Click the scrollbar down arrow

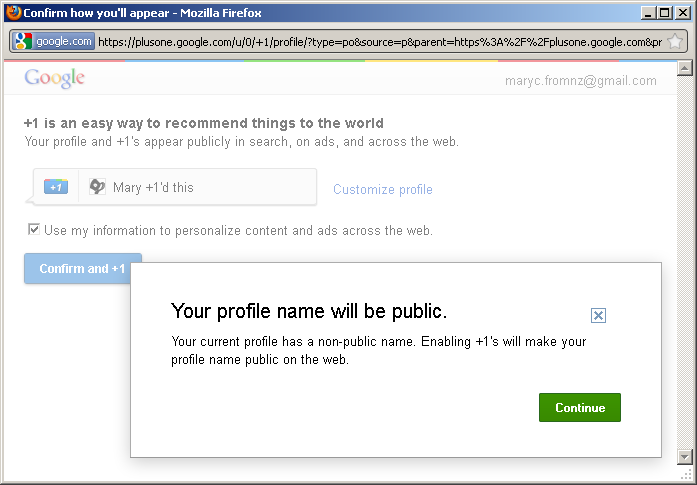pos(685,456)
